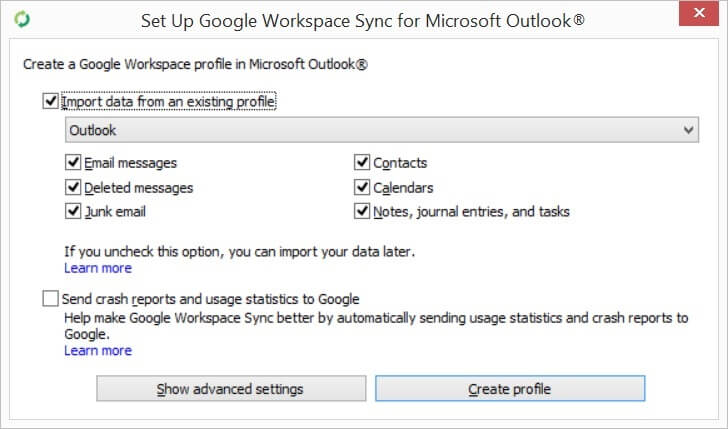
Task: Uncheck Notes, journal entries, and tasks
Action: pos(362,211)
